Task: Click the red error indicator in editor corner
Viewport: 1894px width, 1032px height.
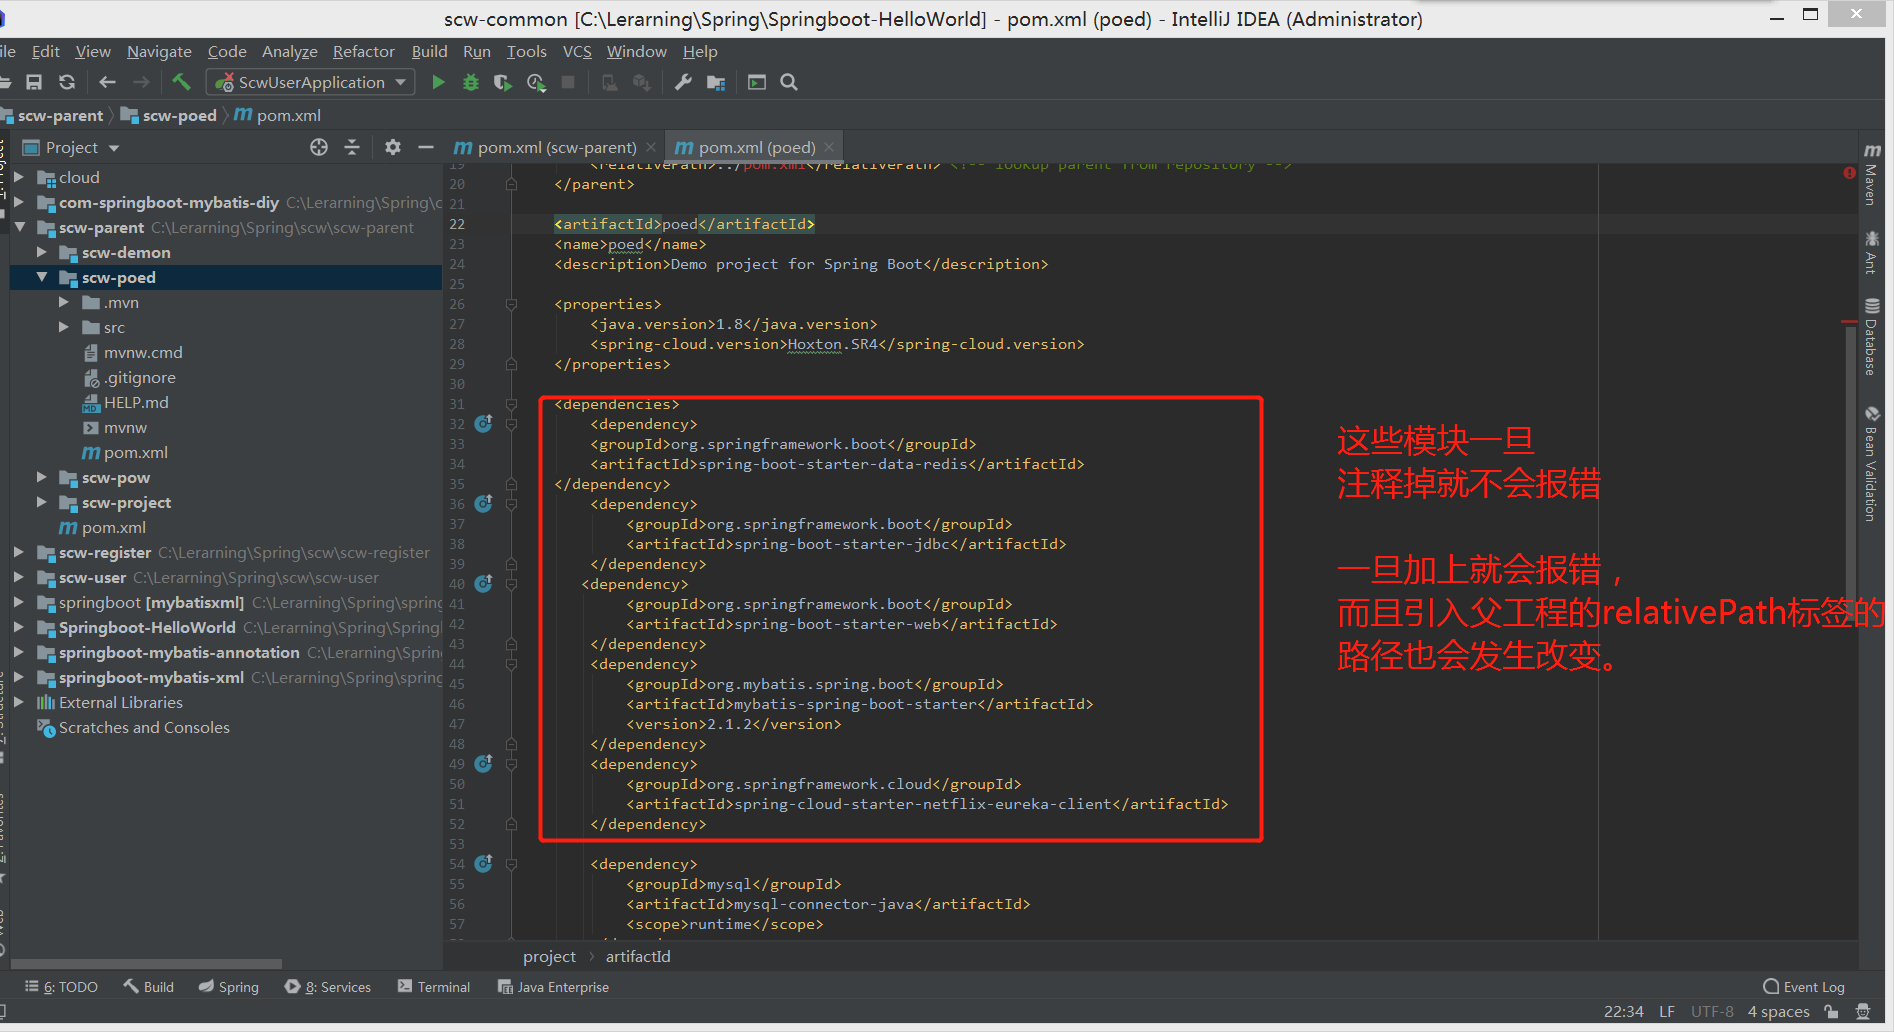Action: click(x=1849, y=173)
